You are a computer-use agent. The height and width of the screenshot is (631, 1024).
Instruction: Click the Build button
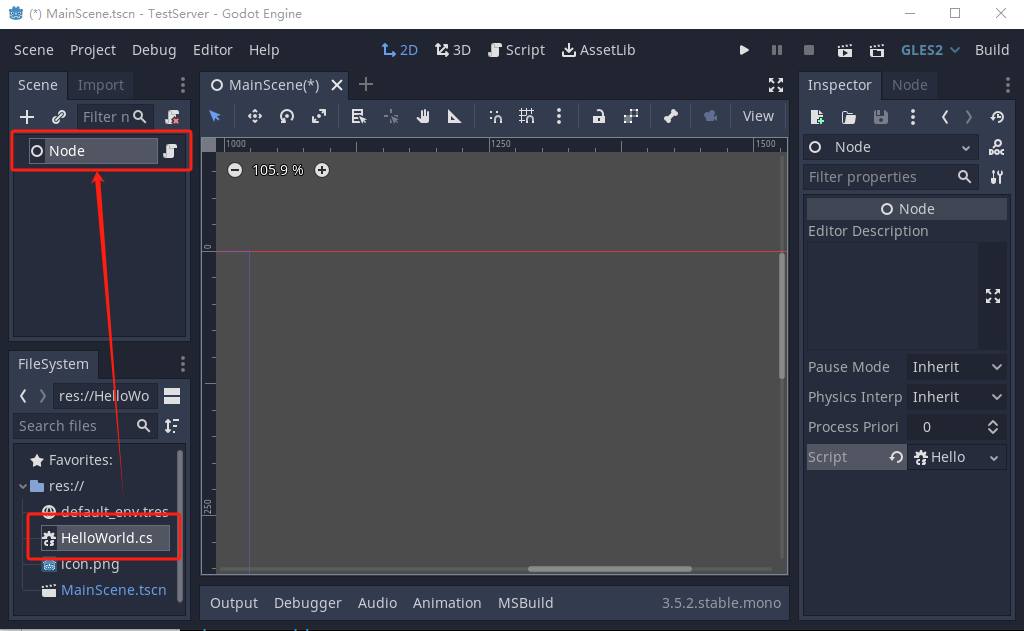[x=991, y=50]
